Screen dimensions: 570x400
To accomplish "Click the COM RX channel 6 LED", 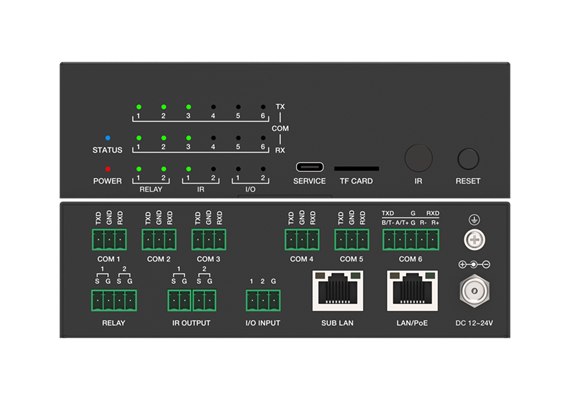I will point(263,138).
